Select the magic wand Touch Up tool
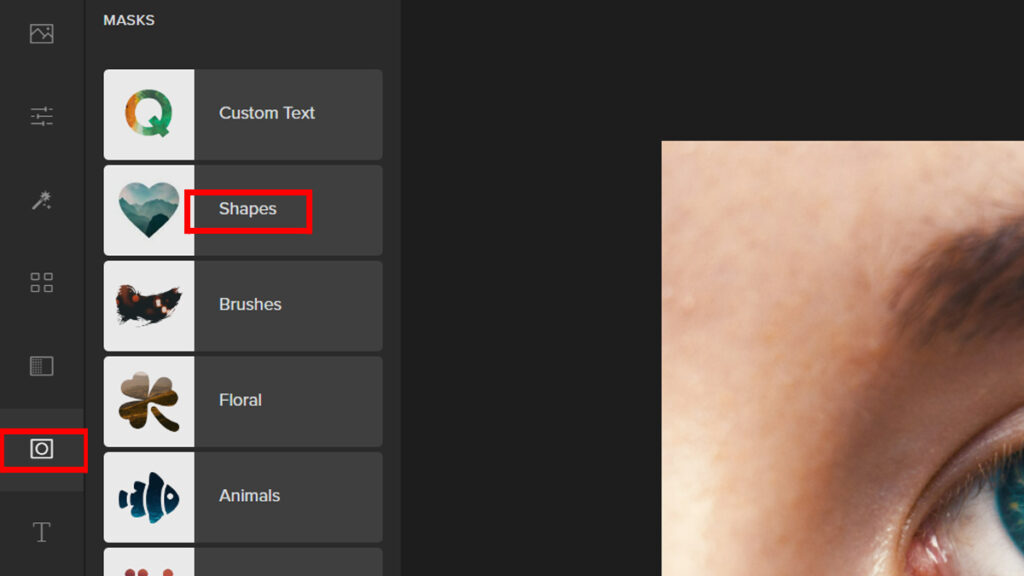The width and height of the screenshot is (1024, 576). tap(41, 201)
